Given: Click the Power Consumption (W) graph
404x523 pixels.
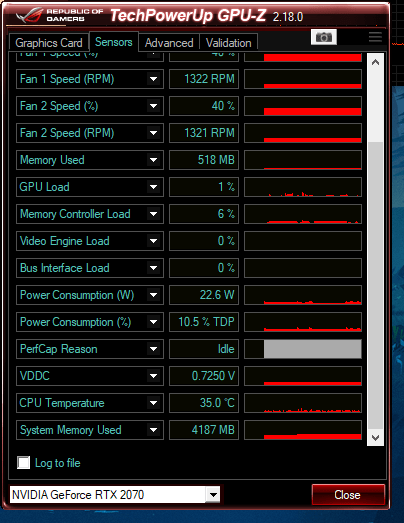Looking at the screenshot, I should tap(303, 295).
